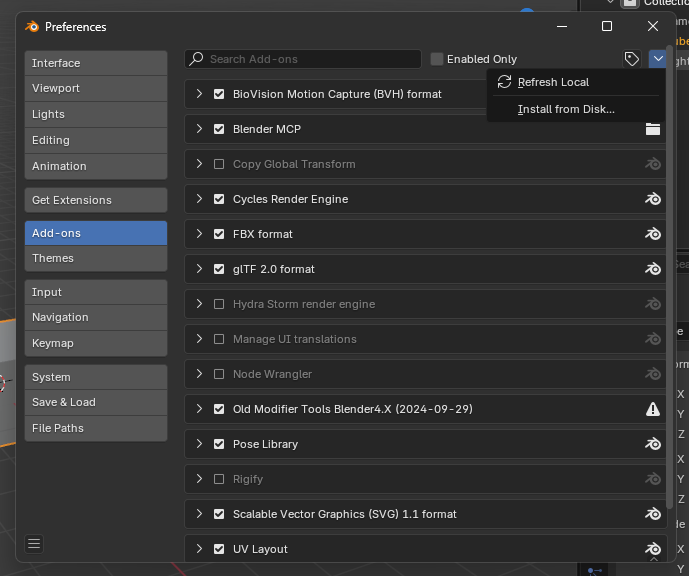The image size is (689, 576).
Task: Disable the Pose Library add-on checkbox
Action: (219, 444)
